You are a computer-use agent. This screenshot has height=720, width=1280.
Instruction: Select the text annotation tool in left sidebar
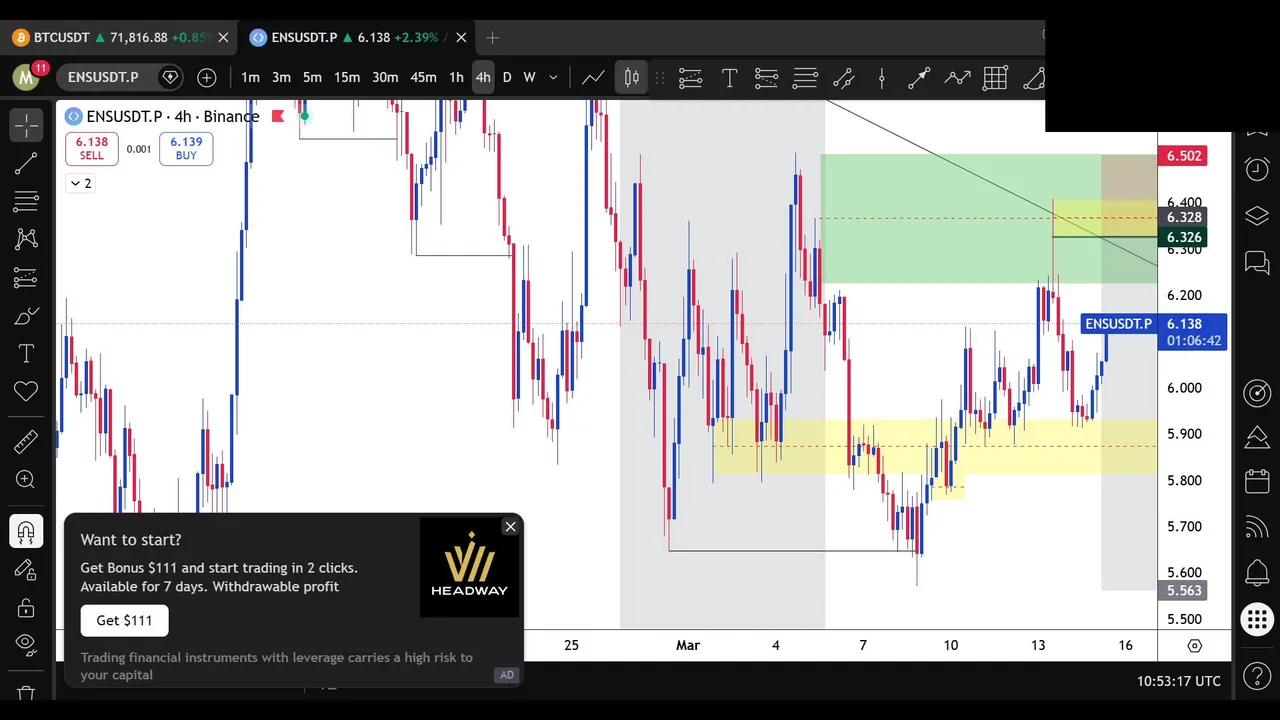coord(26,354)
